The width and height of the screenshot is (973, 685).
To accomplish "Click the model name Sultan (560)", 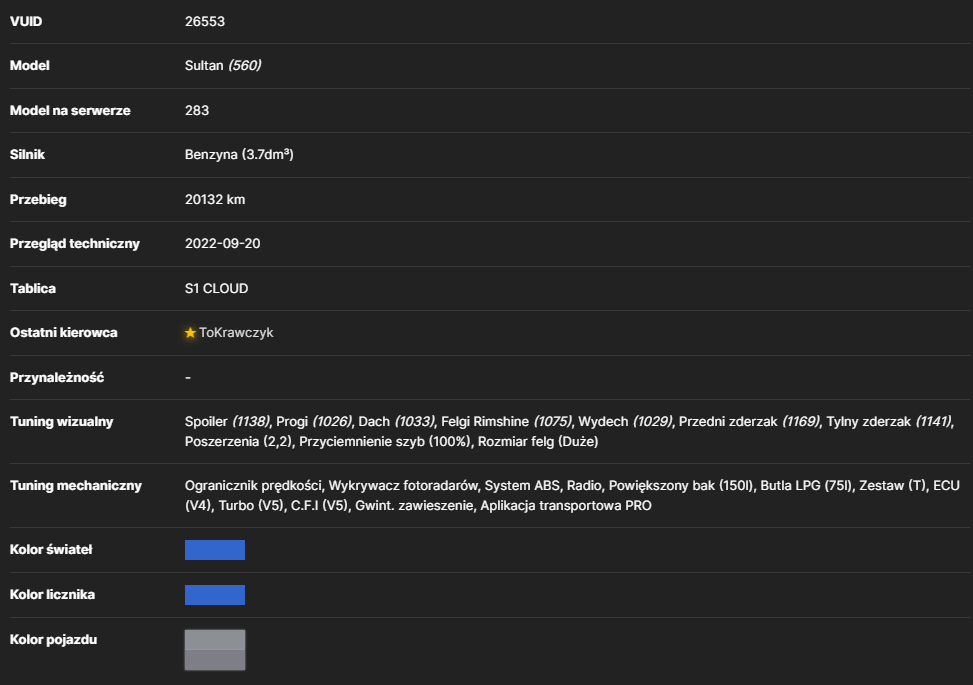I will [223, 65].
